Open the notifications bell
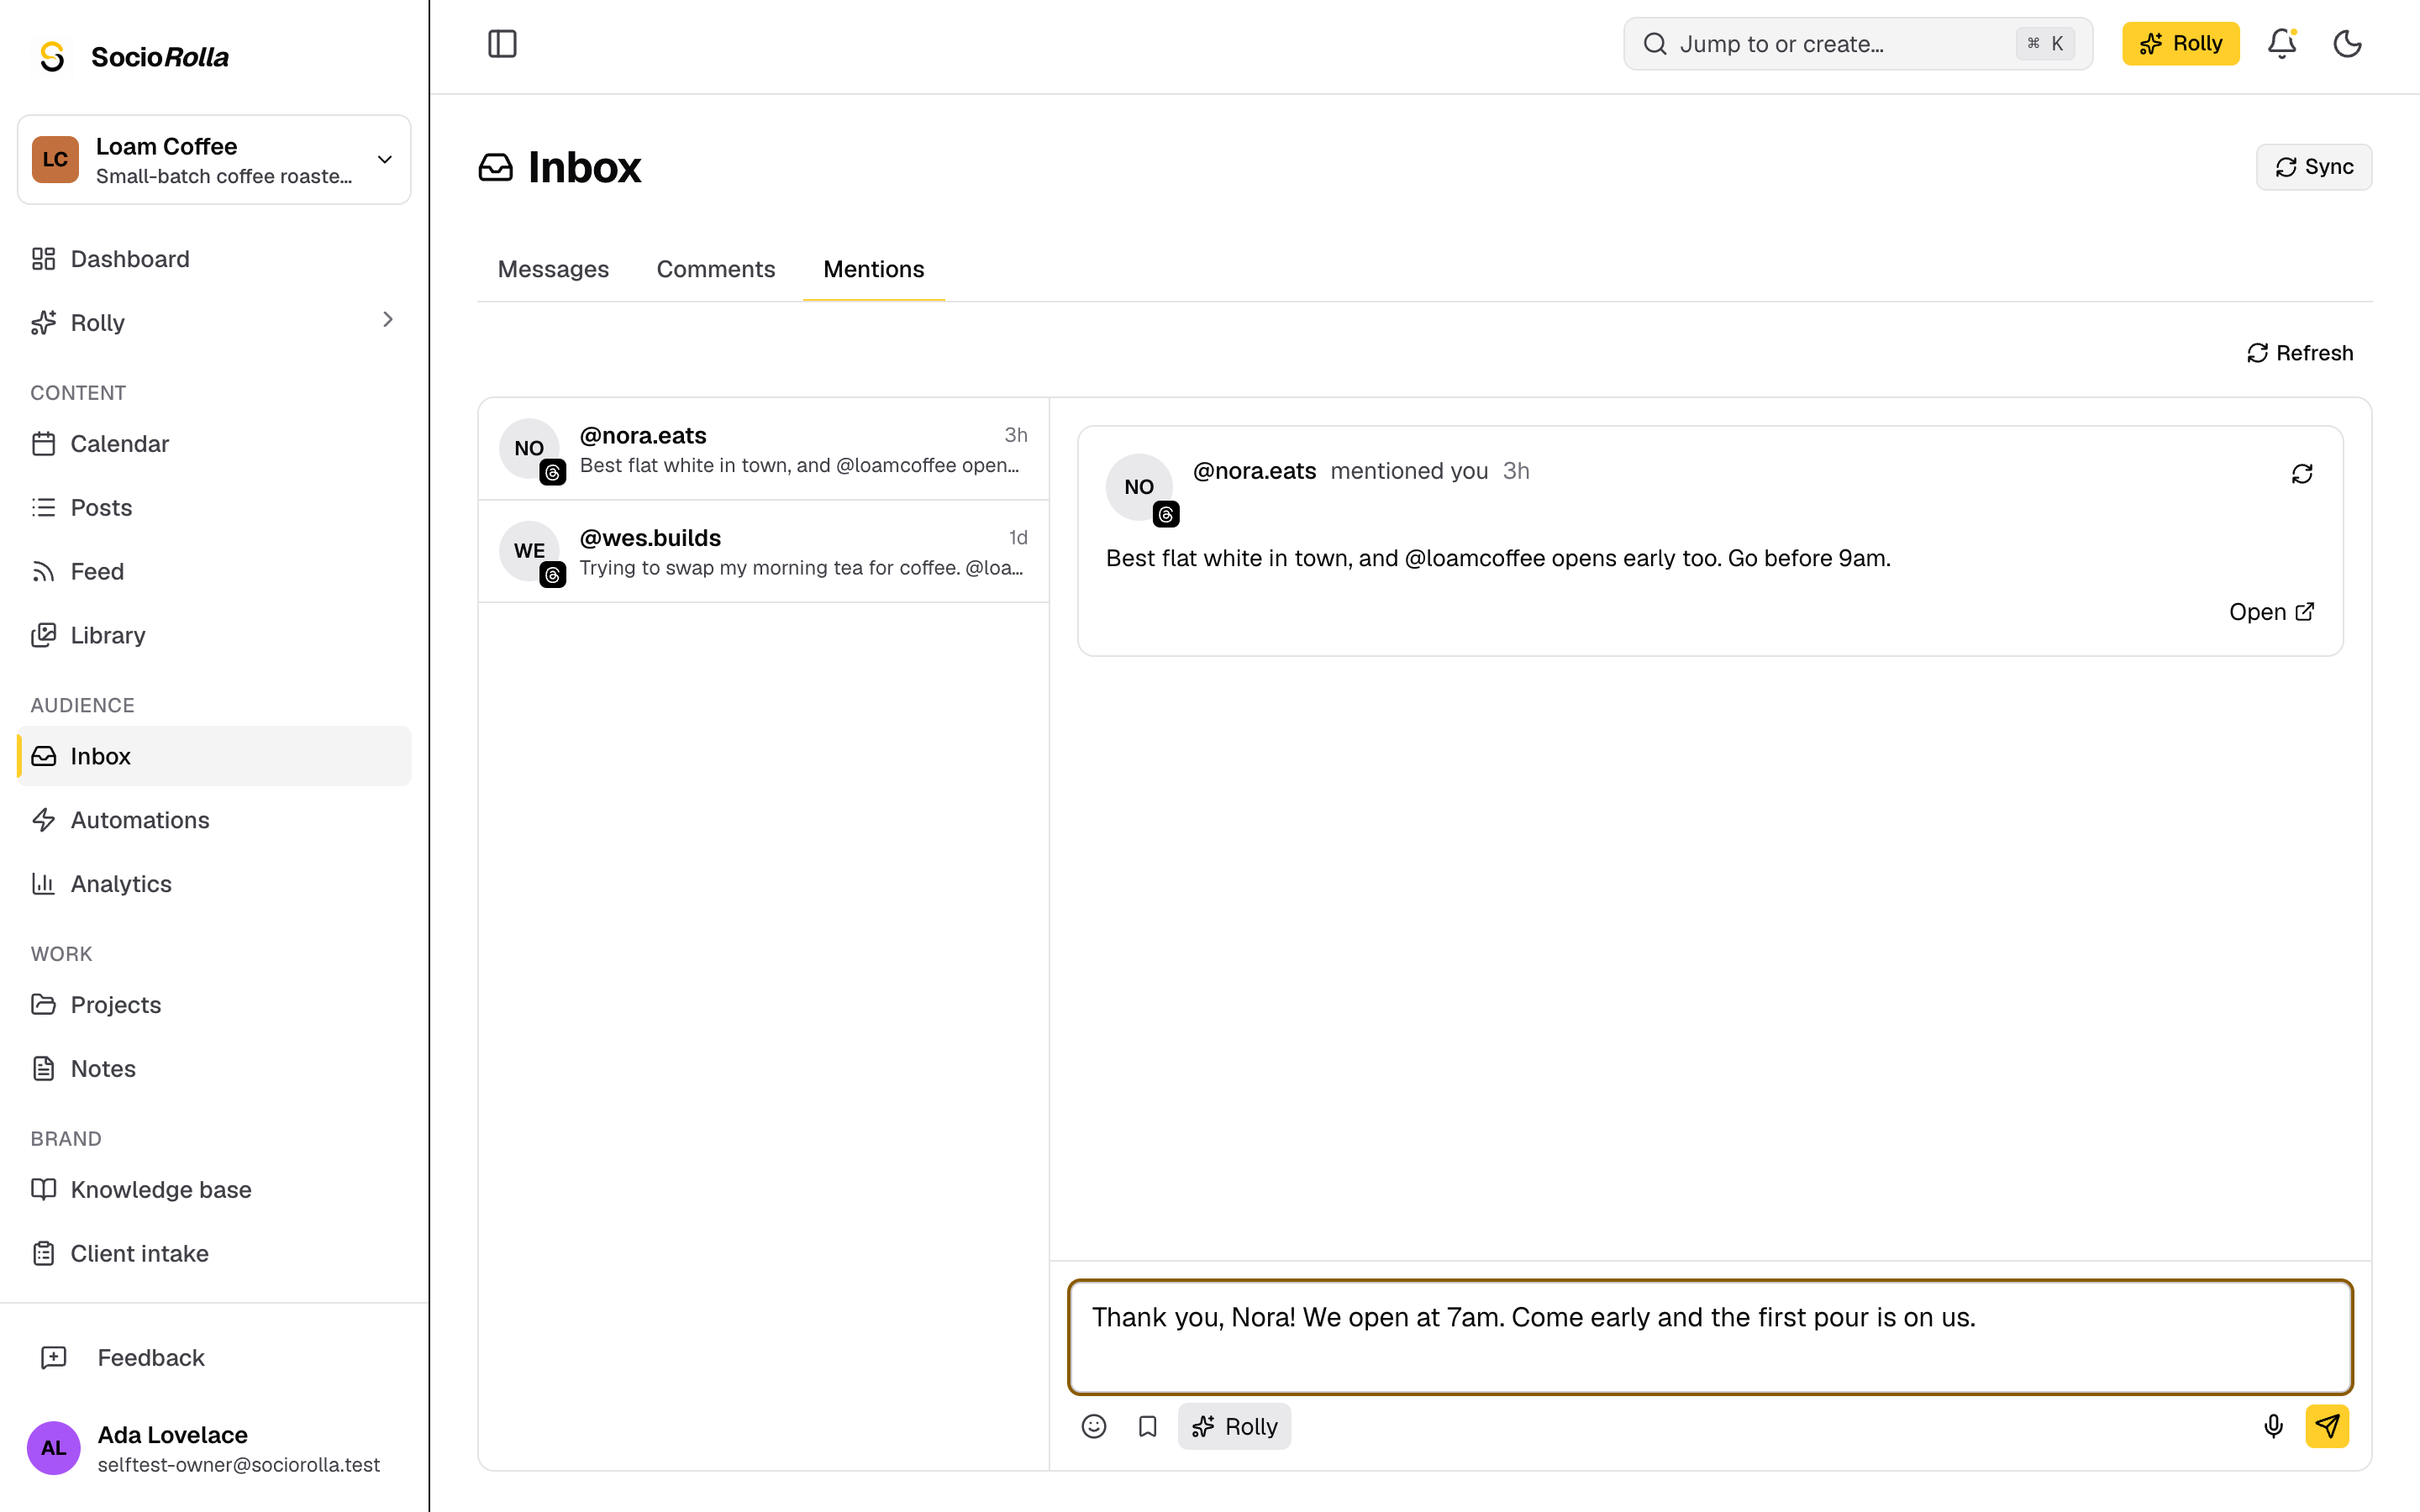 [2282, 44]
